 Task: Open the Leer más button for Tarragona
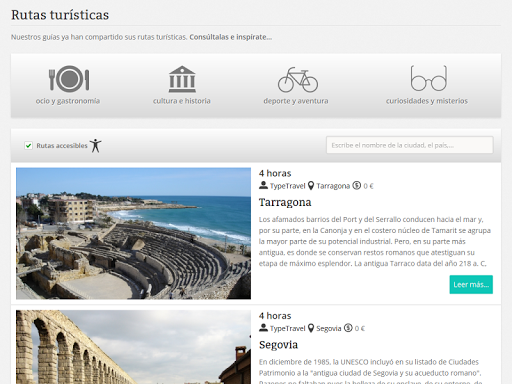(x=471, y=284)
